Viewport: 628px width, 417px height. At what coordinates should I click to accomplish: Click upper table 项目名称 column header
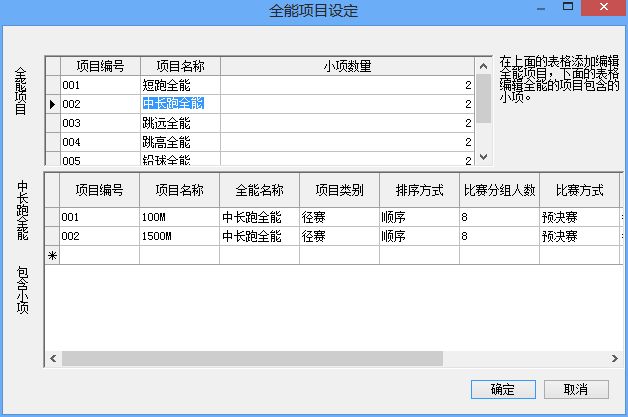tap(180, 66)
